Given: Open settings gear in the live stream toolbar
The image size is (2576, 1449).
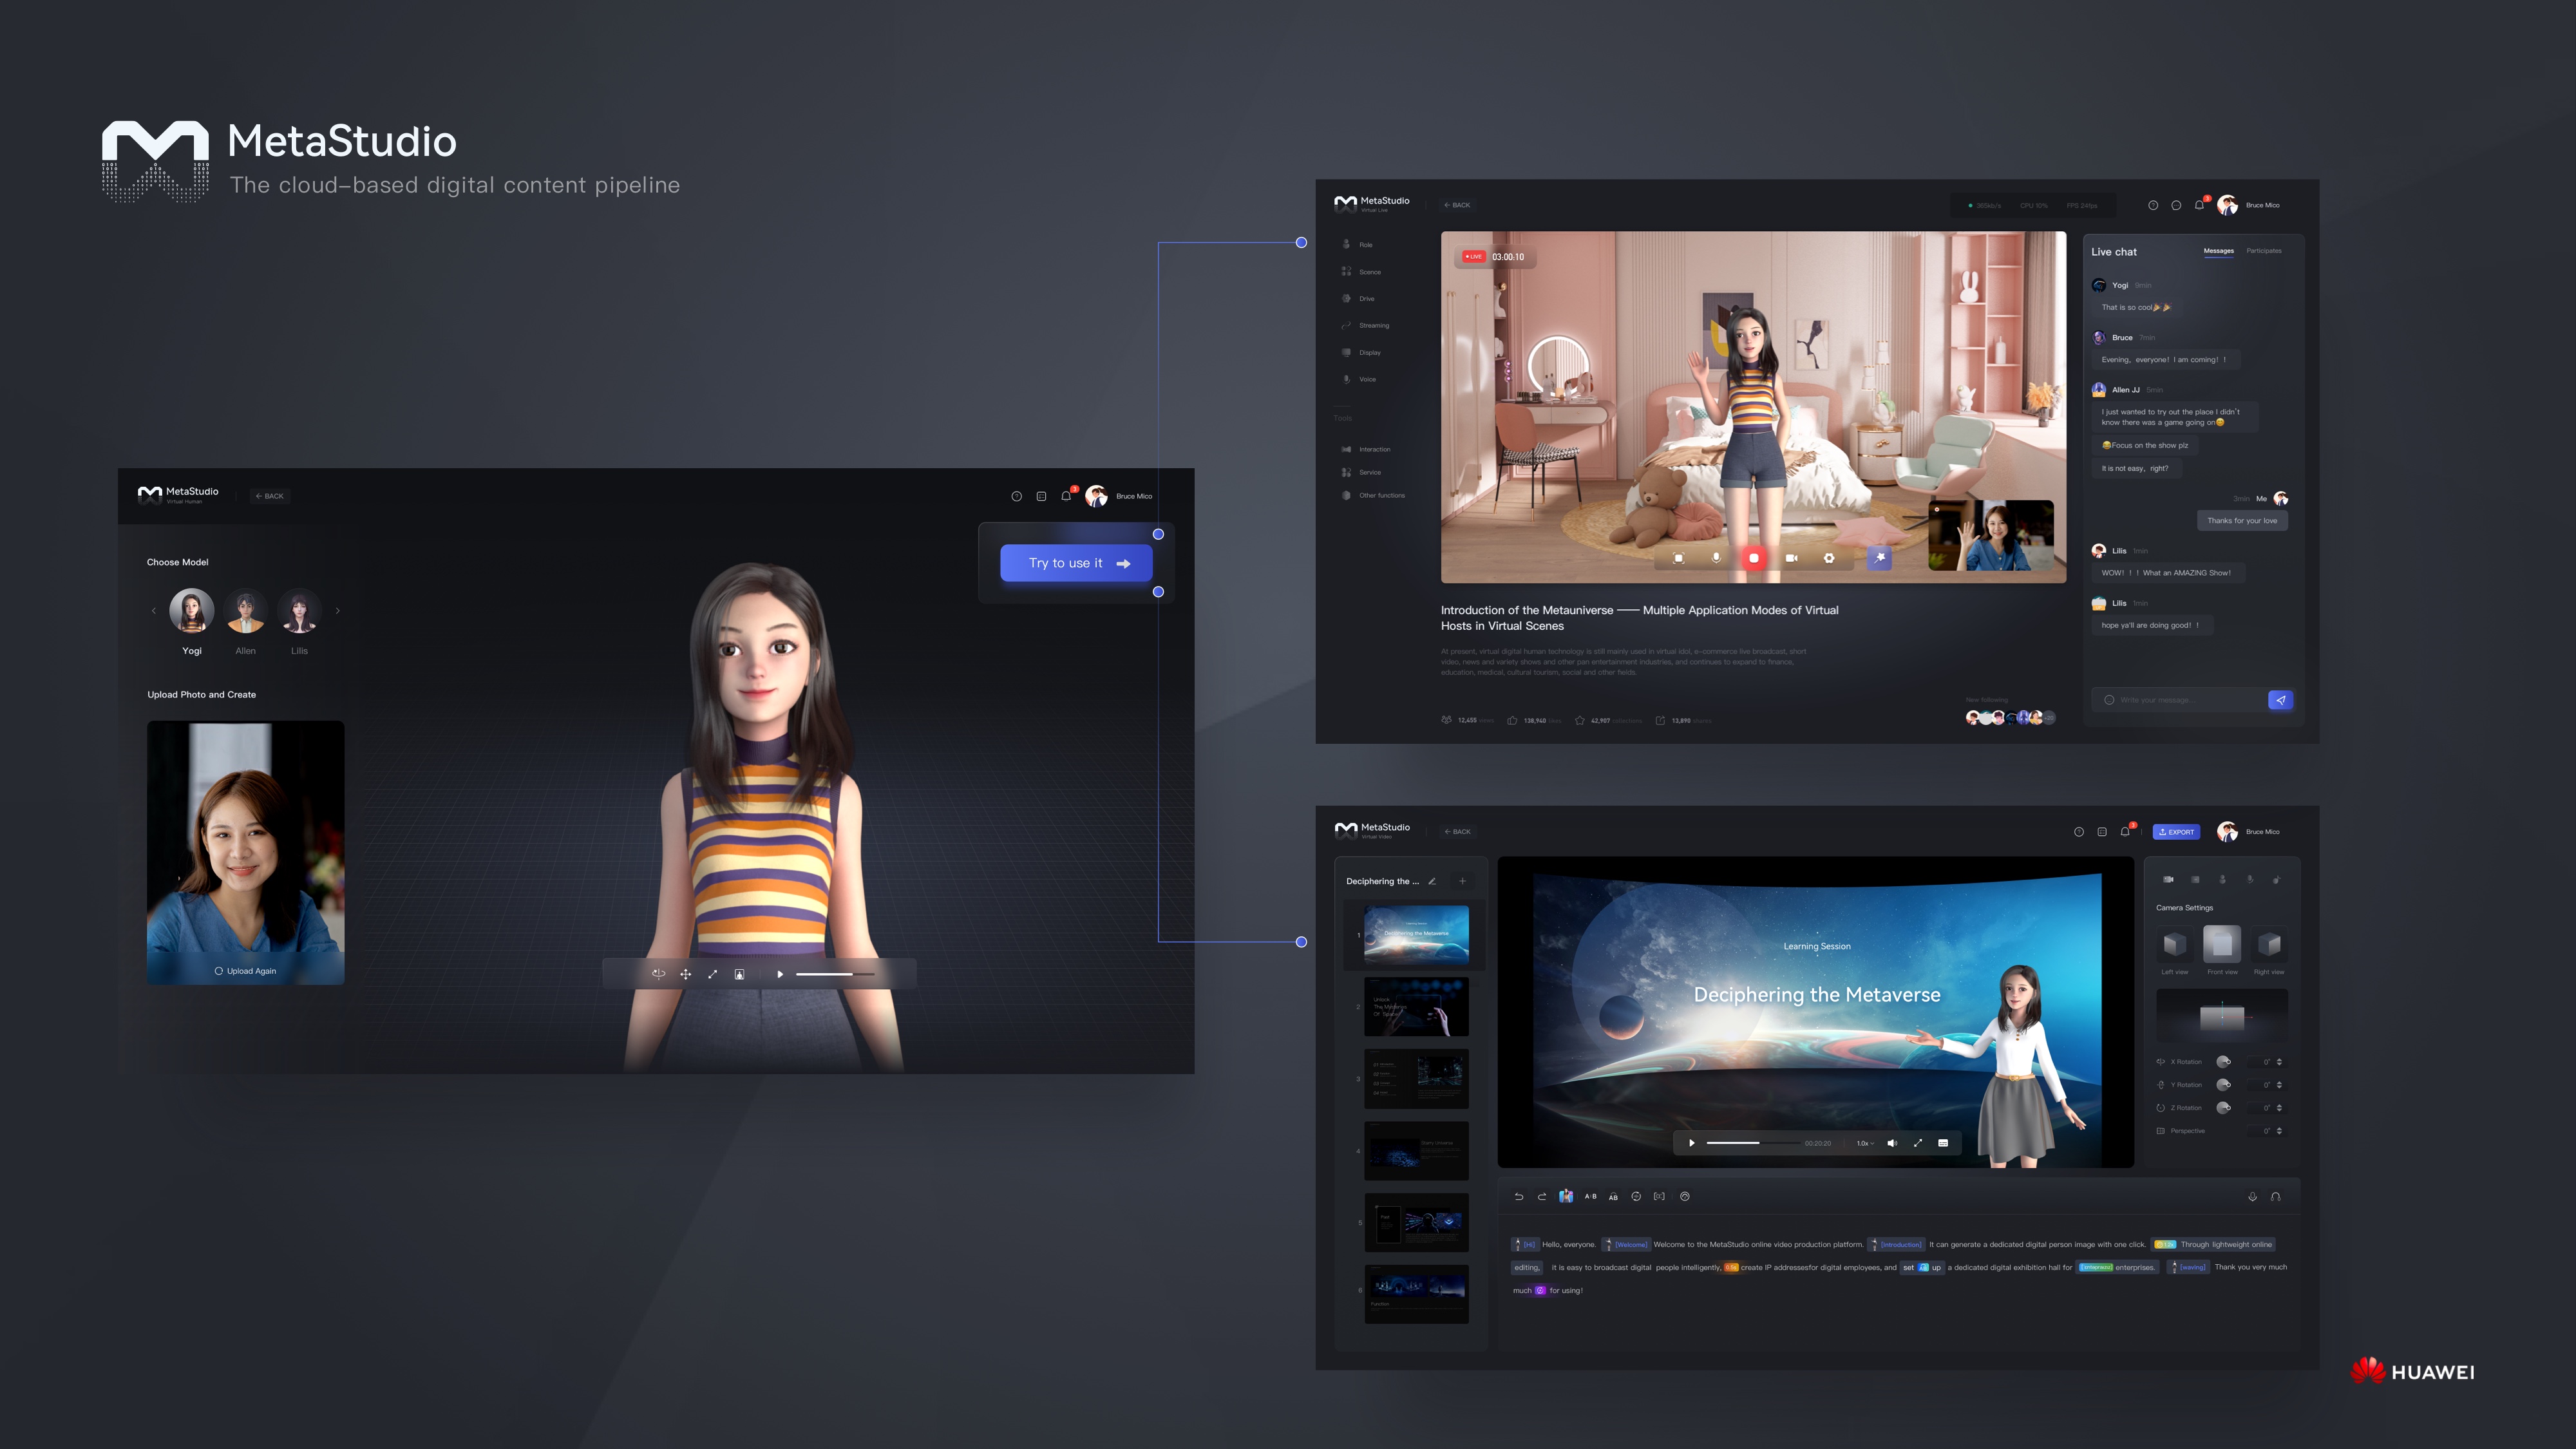Looking at the screenshot, I should coord(1829,559).
